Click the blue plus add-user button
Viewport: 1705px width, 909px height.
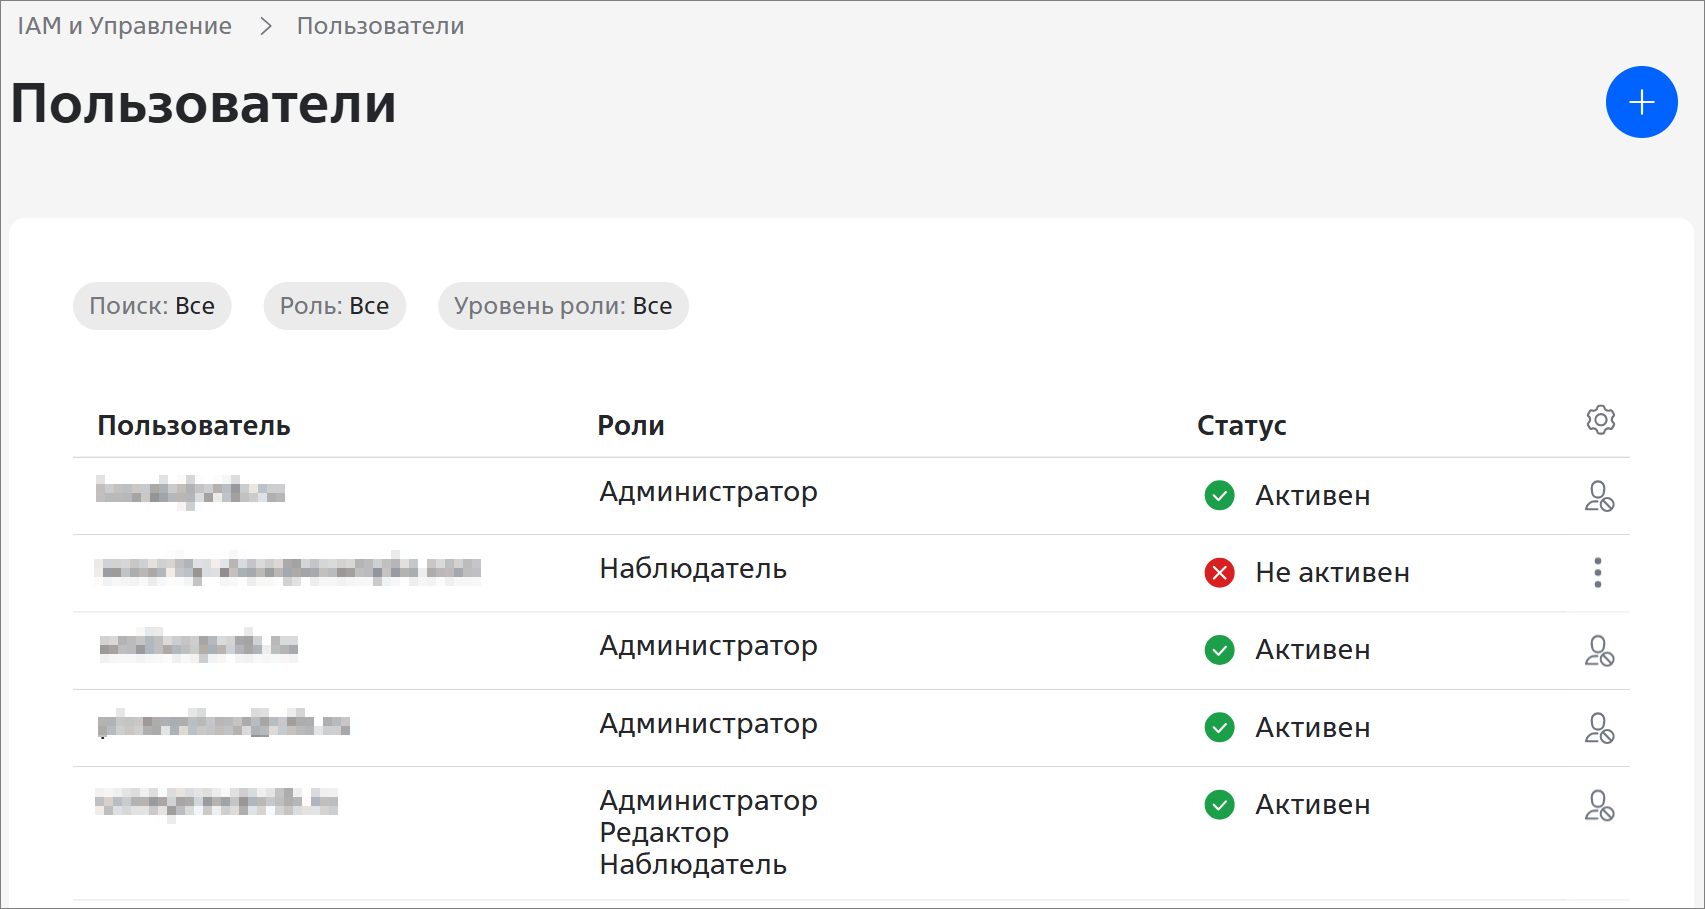[x=1641, y=102]
